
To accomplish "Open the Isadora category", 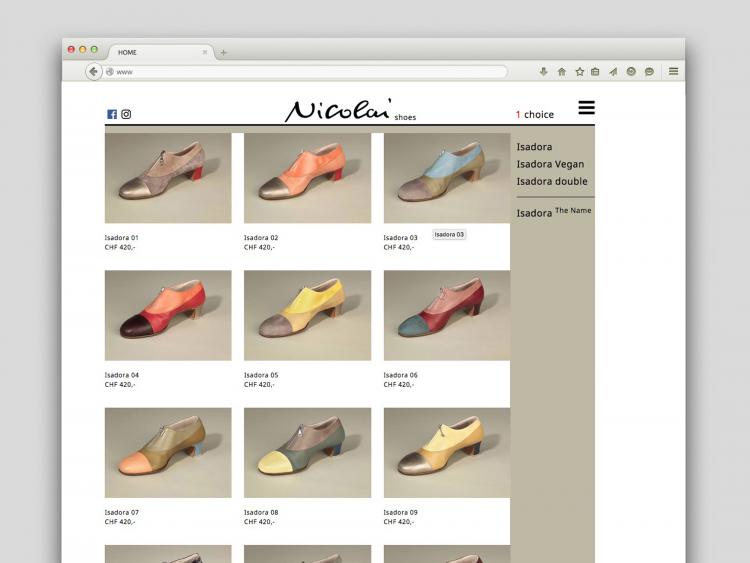I will click(x=534, y=147).
